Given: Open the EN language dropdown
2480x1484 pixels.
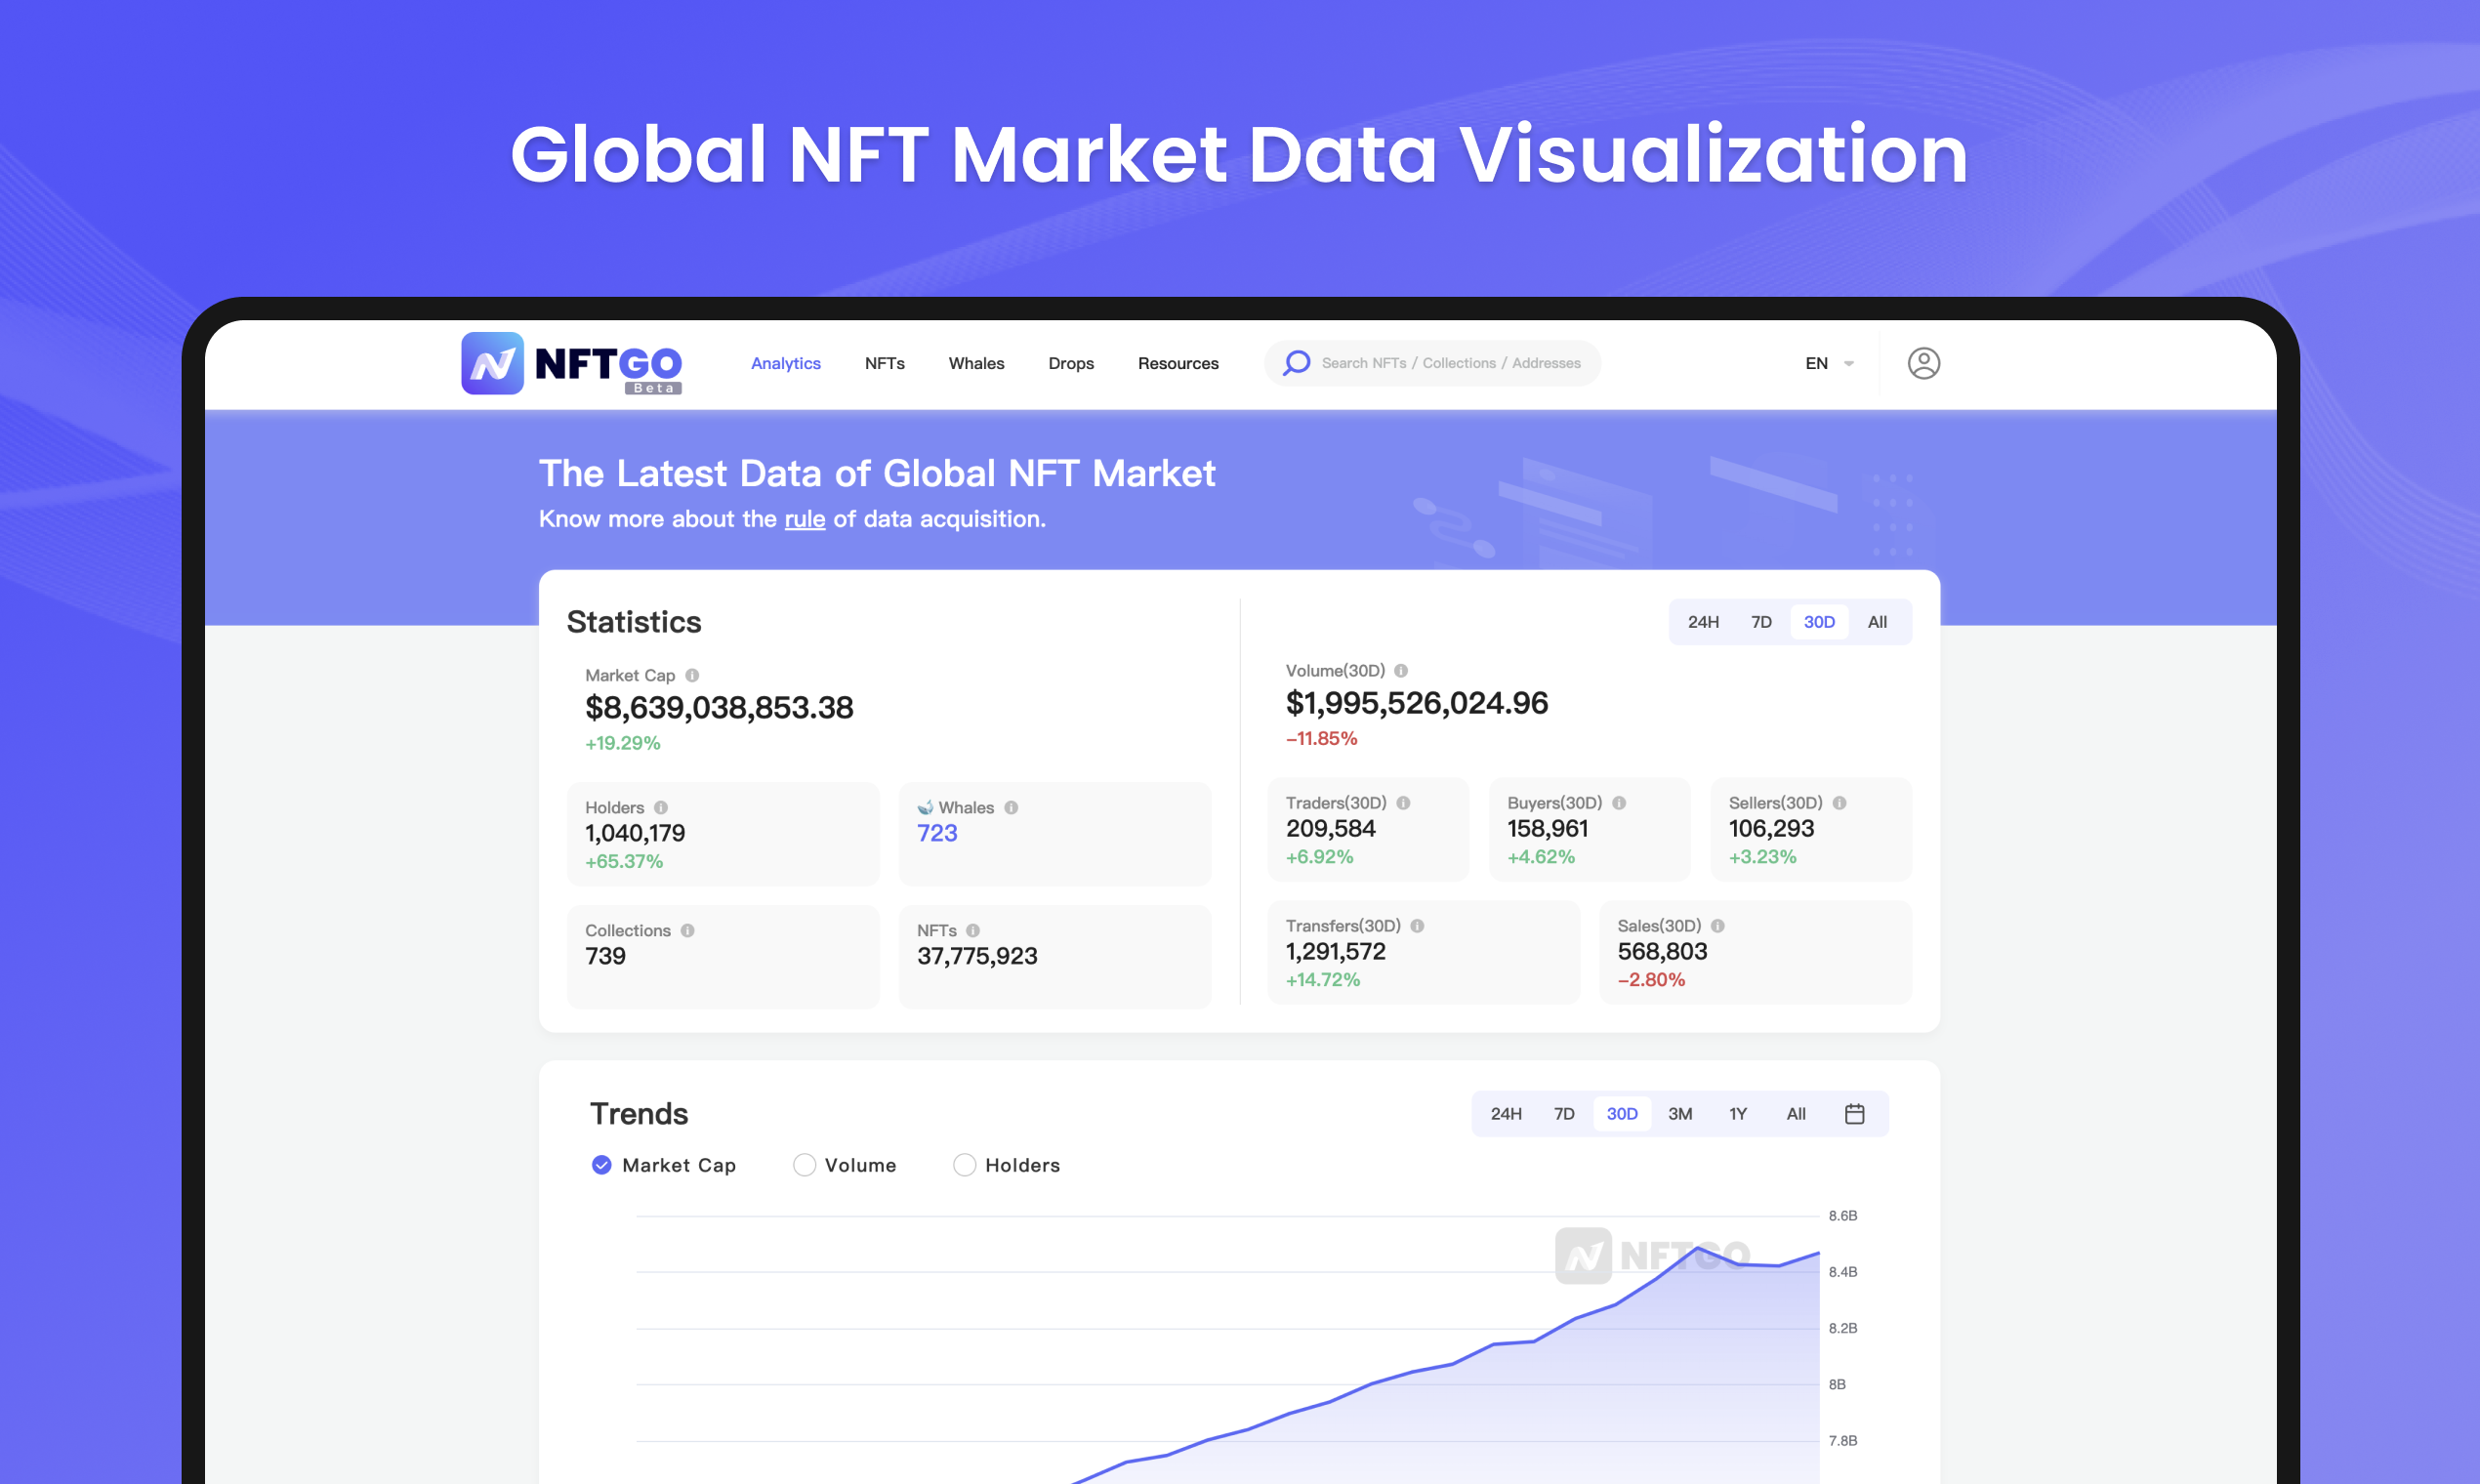Looking at the screenshot, I should point(1828,363).
